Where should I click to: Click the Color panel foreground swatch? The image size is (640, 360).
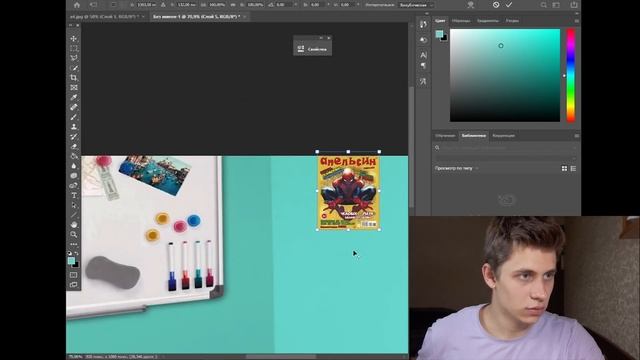coord(439,34)
